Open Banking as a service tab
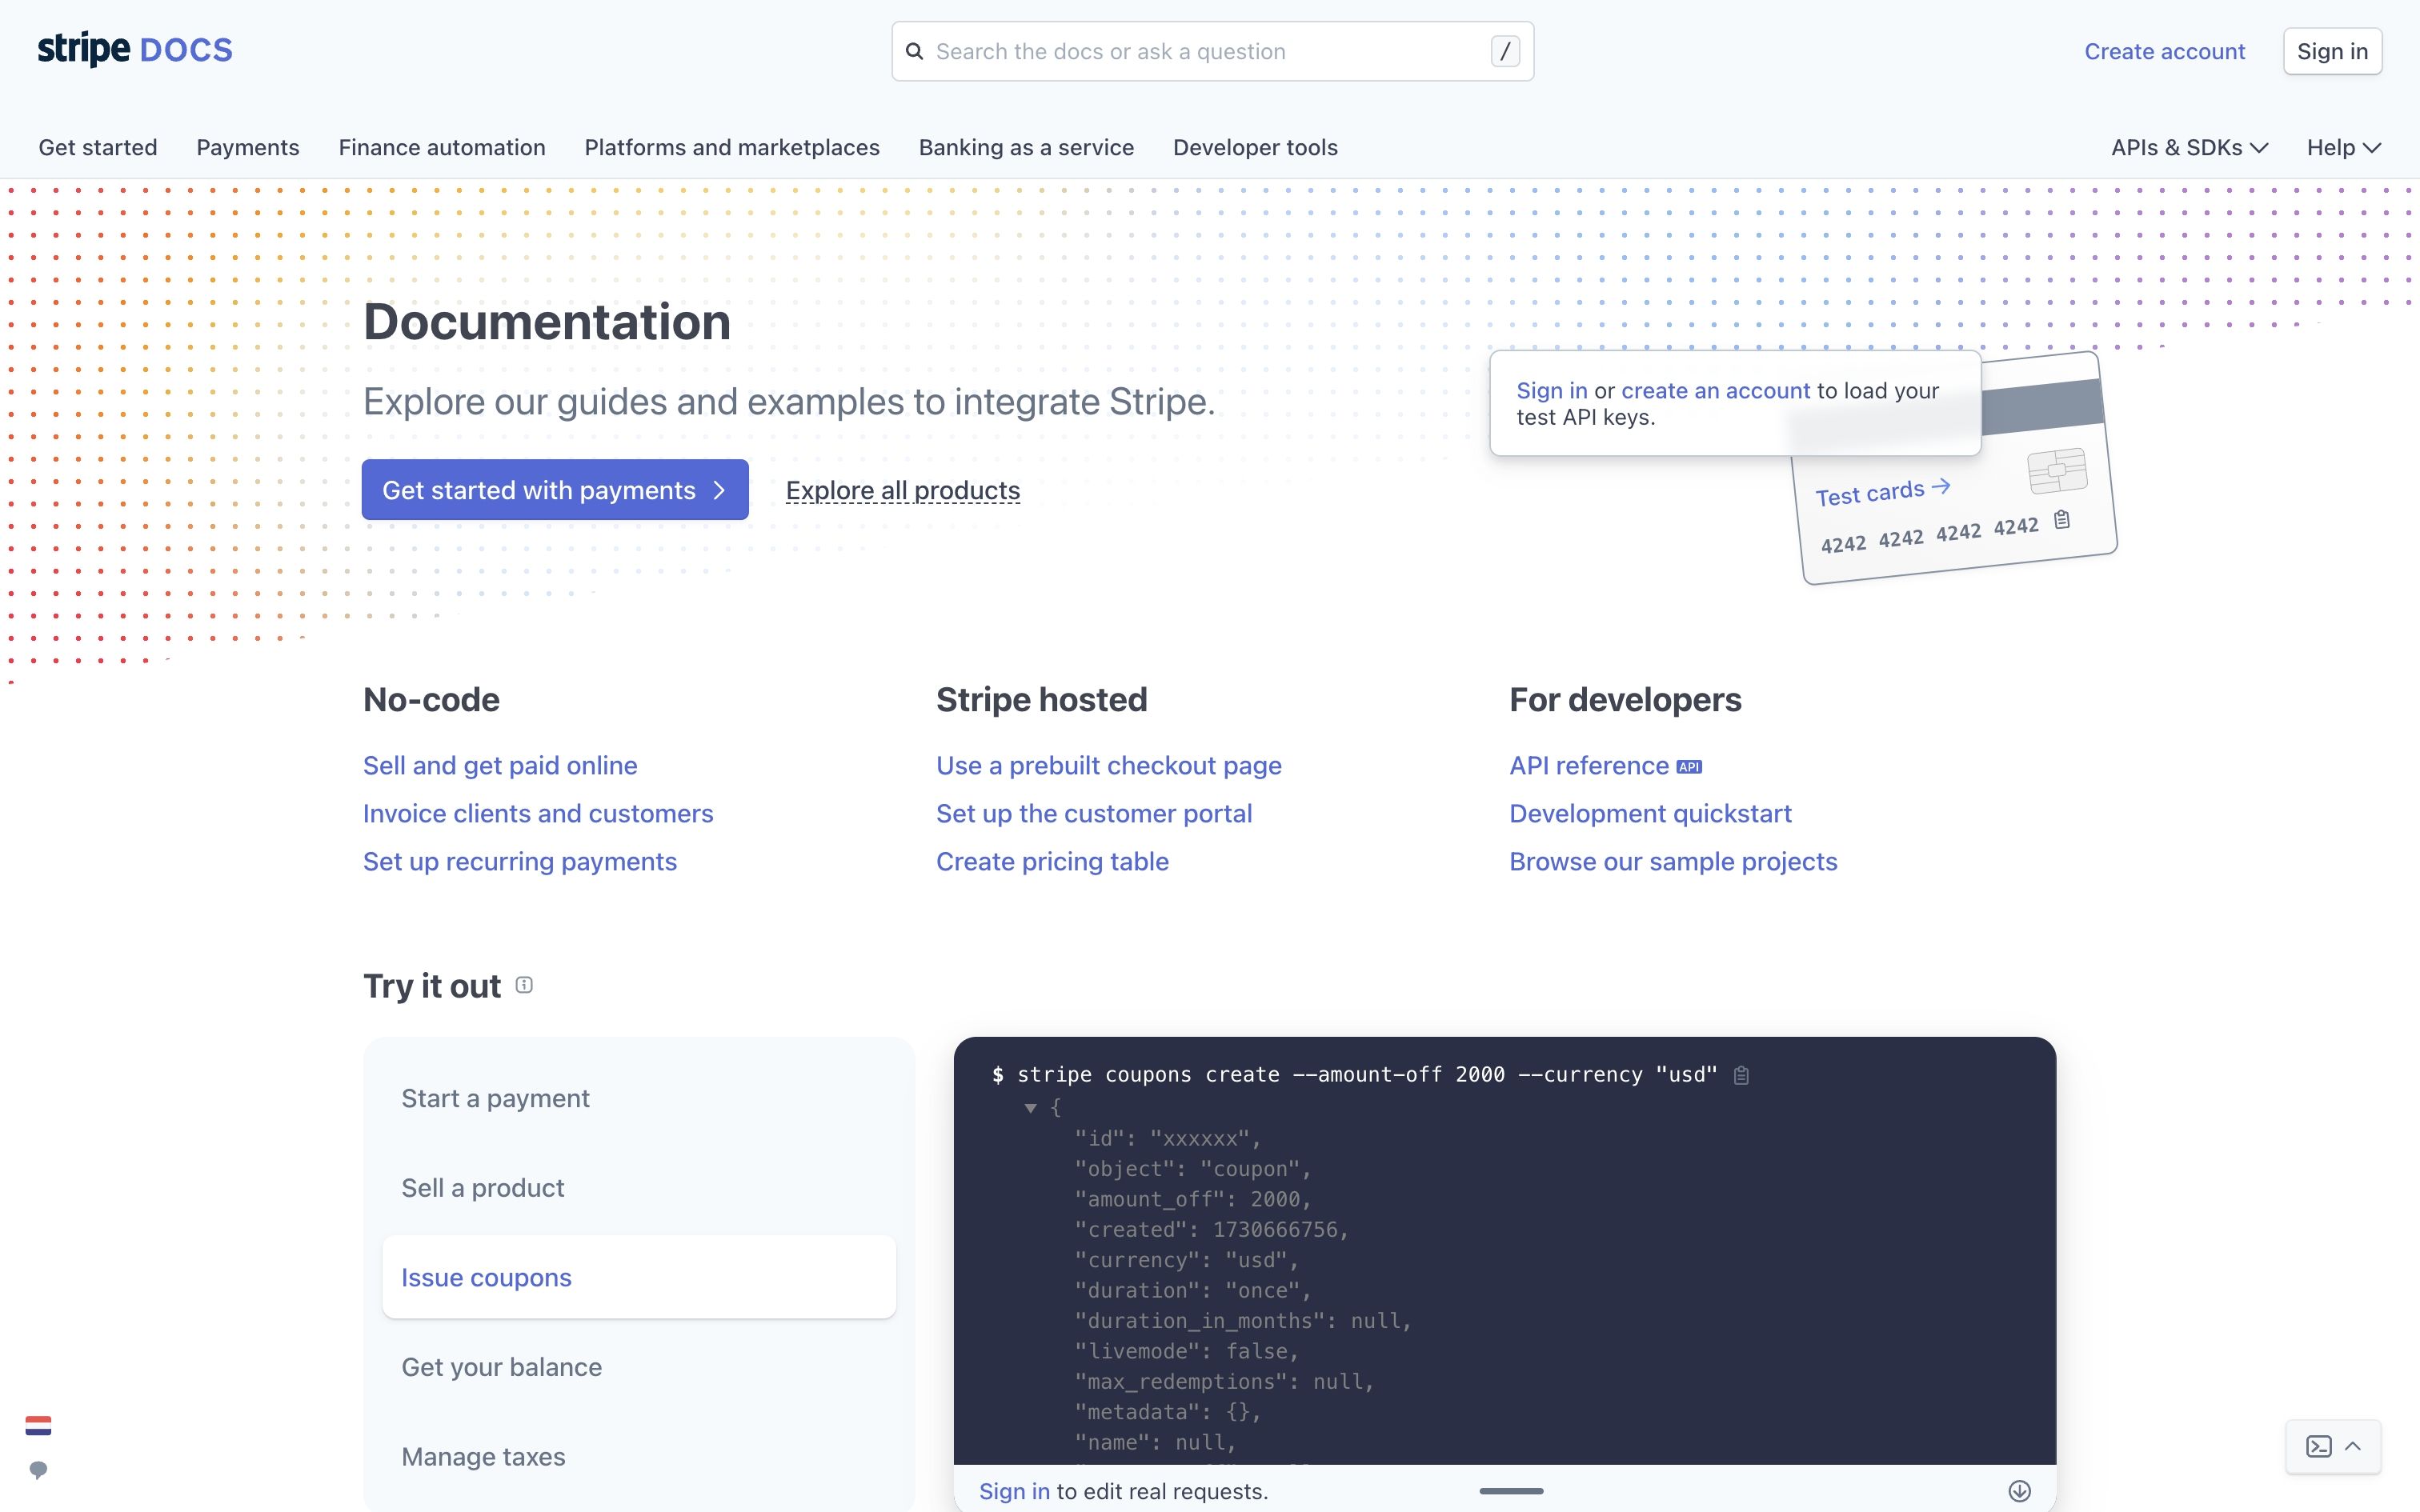The height and width of the screenshot is (1512, 2420). coord(1026,148)
